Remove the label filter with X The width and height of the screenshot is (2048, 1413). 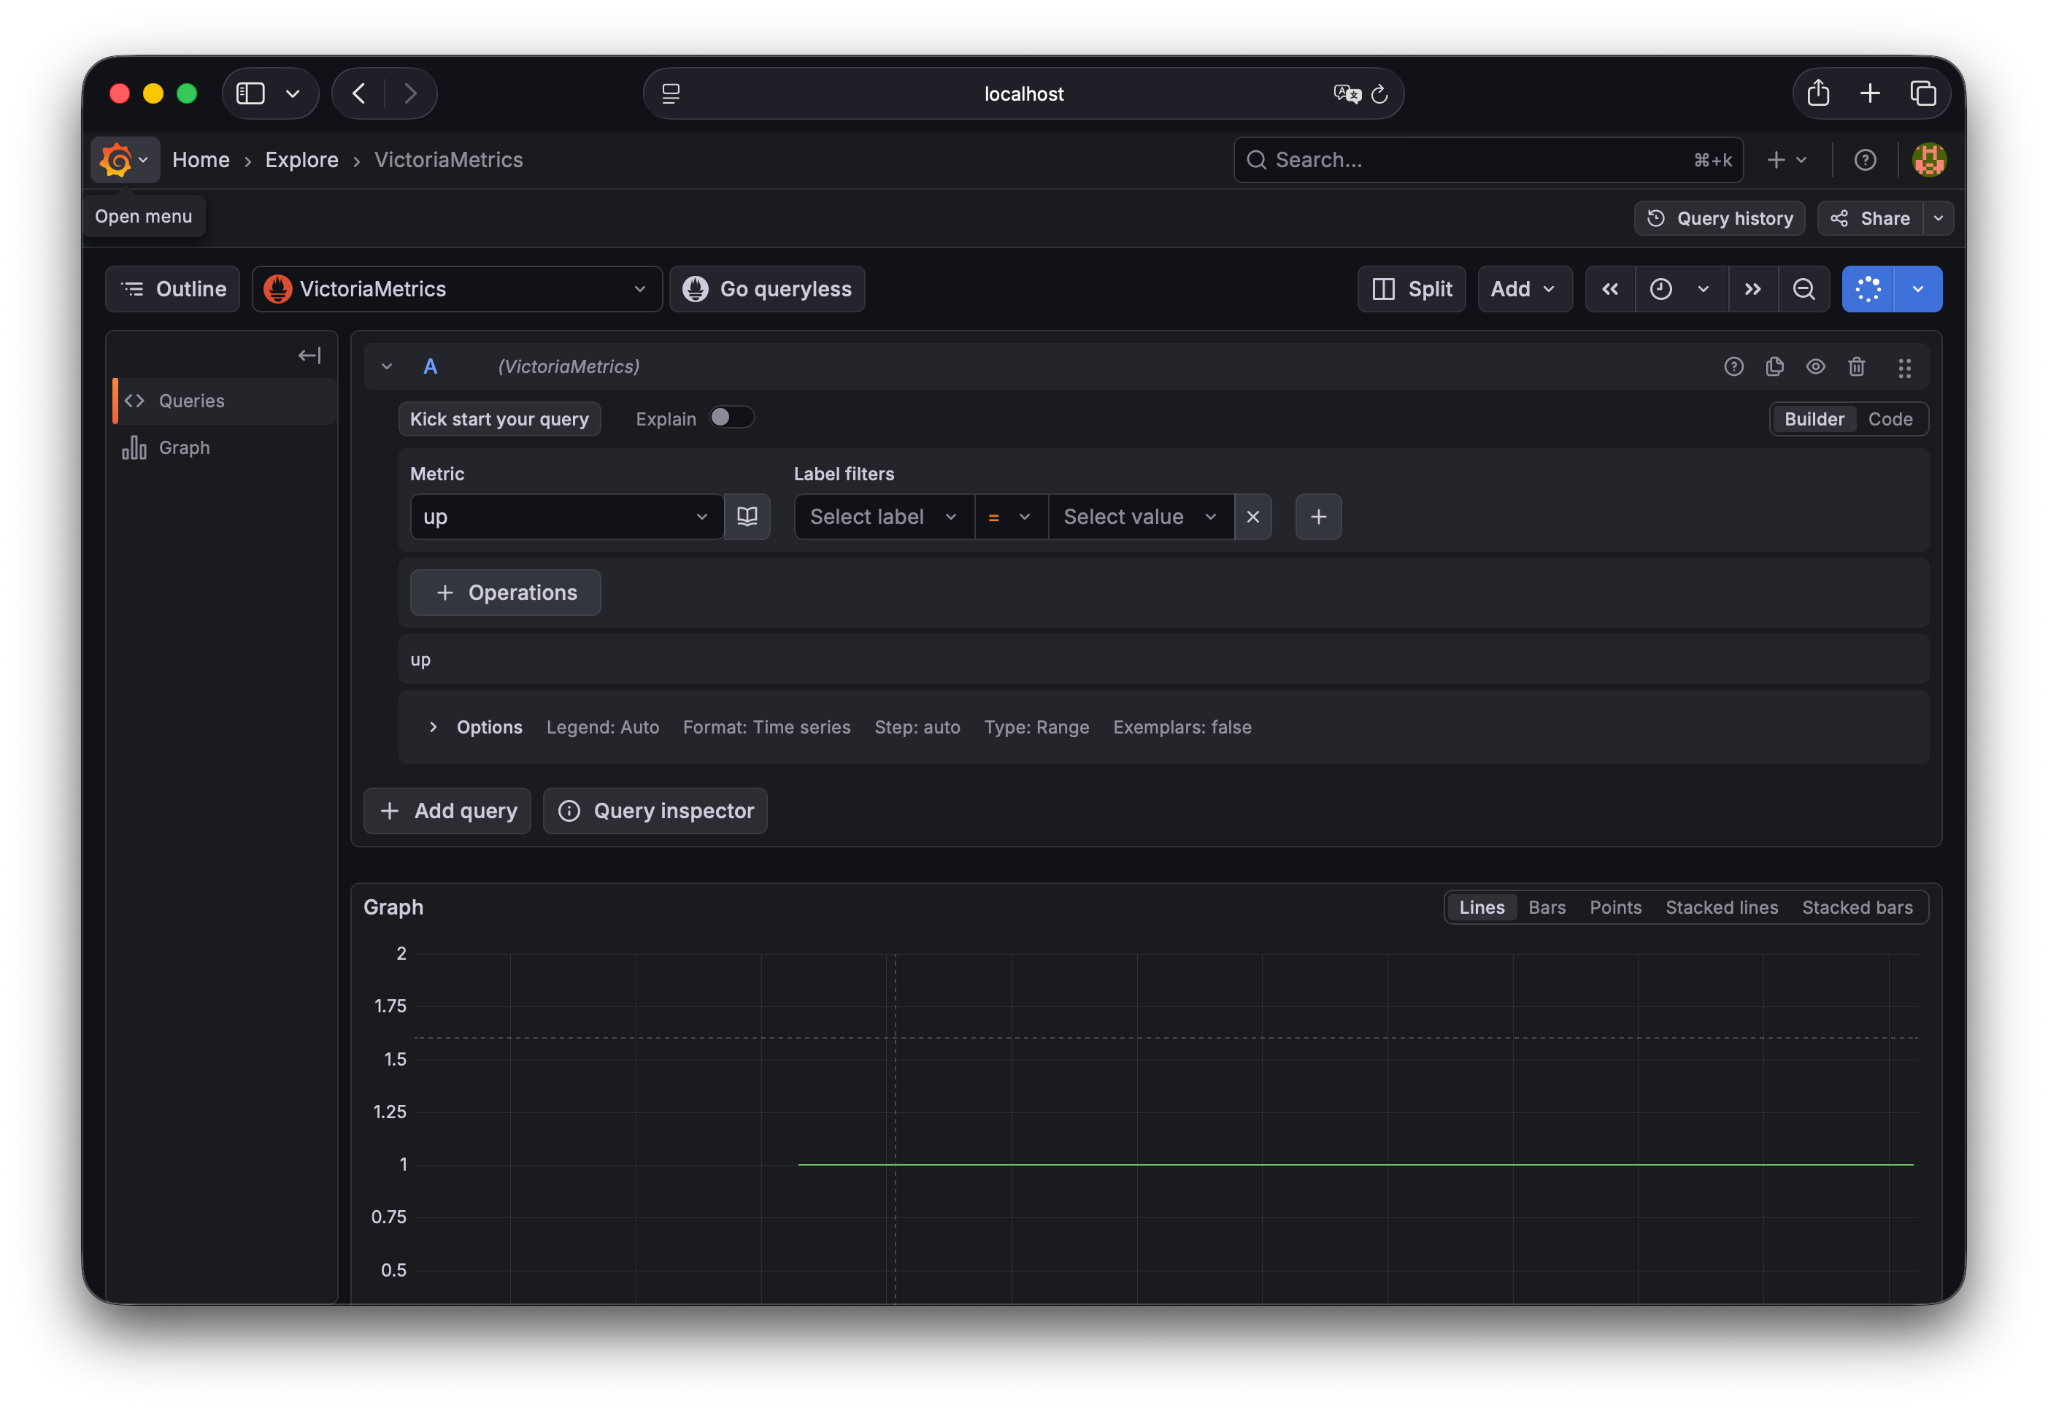(1253, 517)
